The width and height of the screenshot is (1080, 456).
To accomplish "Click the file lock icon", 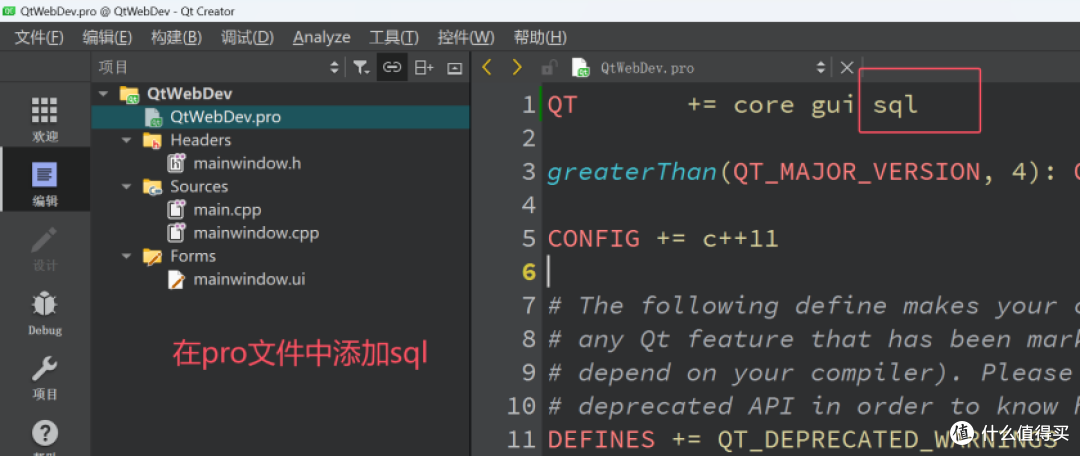I will click(549, 68).
